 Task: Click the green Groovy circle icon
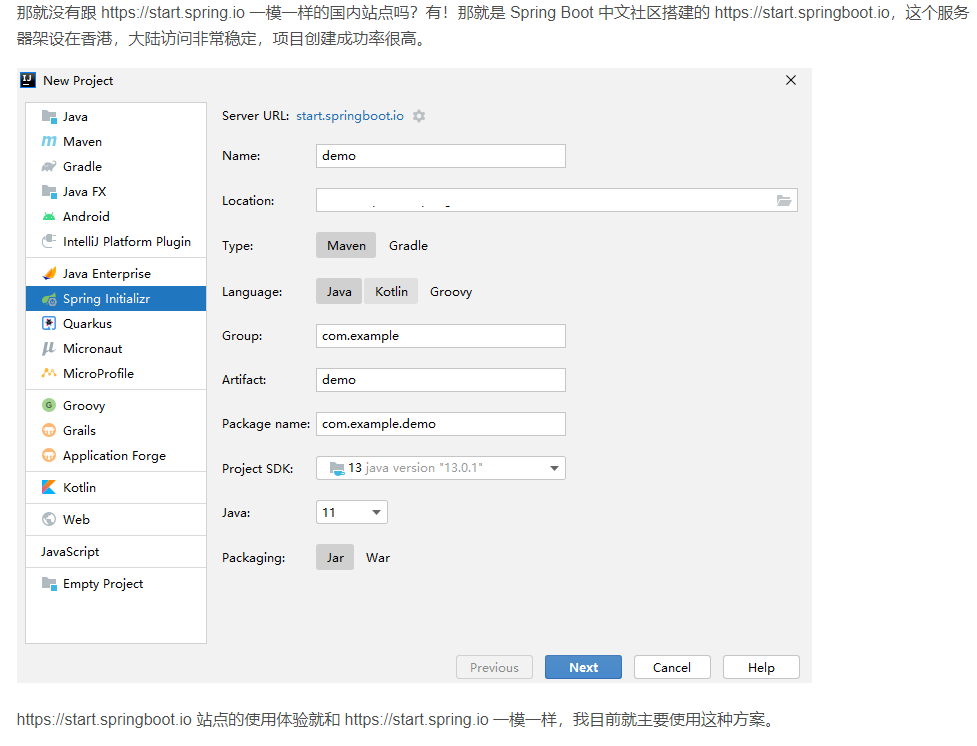point(49,406)
